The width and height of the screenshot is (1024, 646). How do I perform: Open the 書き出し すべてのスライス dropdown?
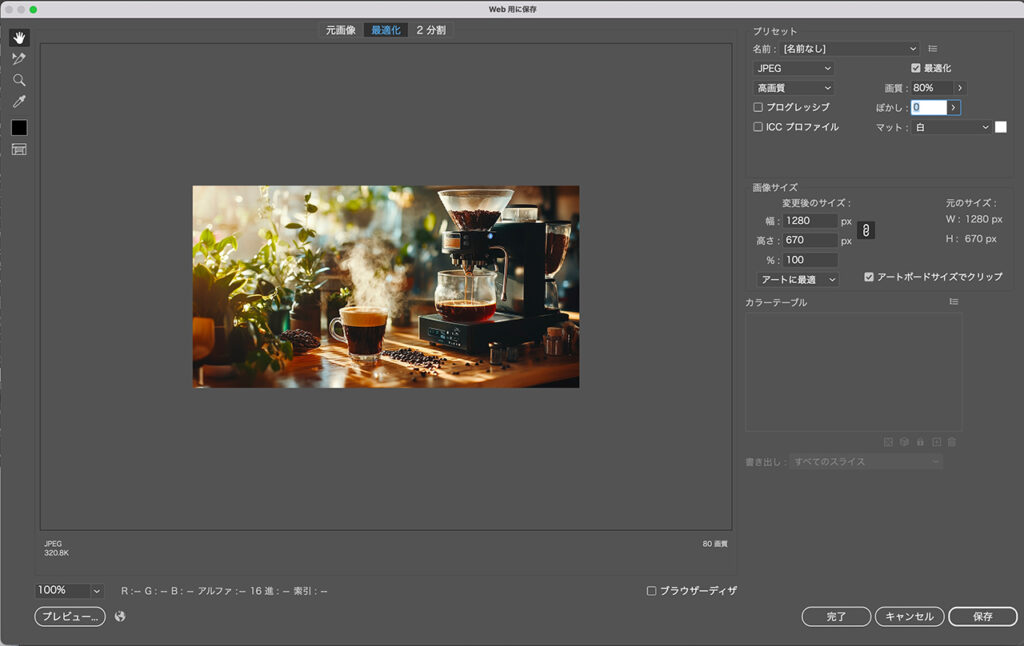(865, 462)
